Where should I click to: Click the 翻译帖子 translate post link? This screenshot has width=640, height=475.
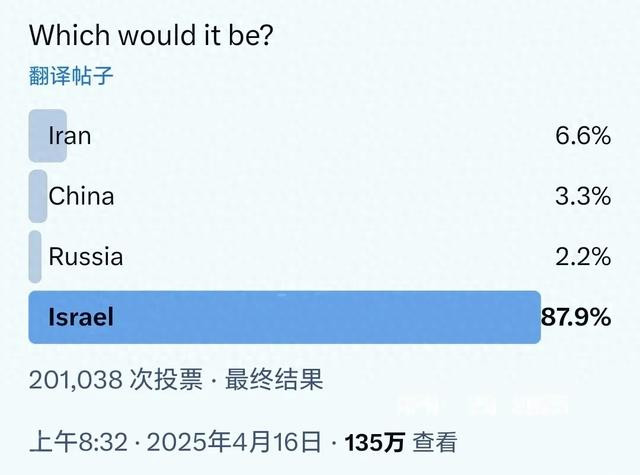(x=71, y=76)
